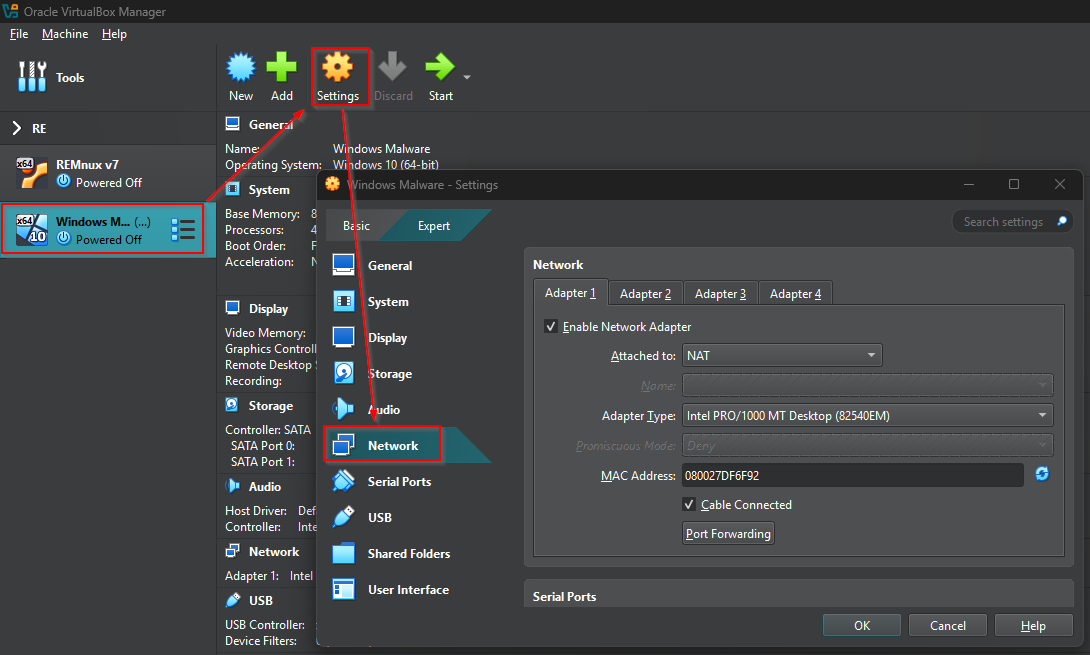
Task: Switch to the Expert settings mode
Action: coord(434,225)
